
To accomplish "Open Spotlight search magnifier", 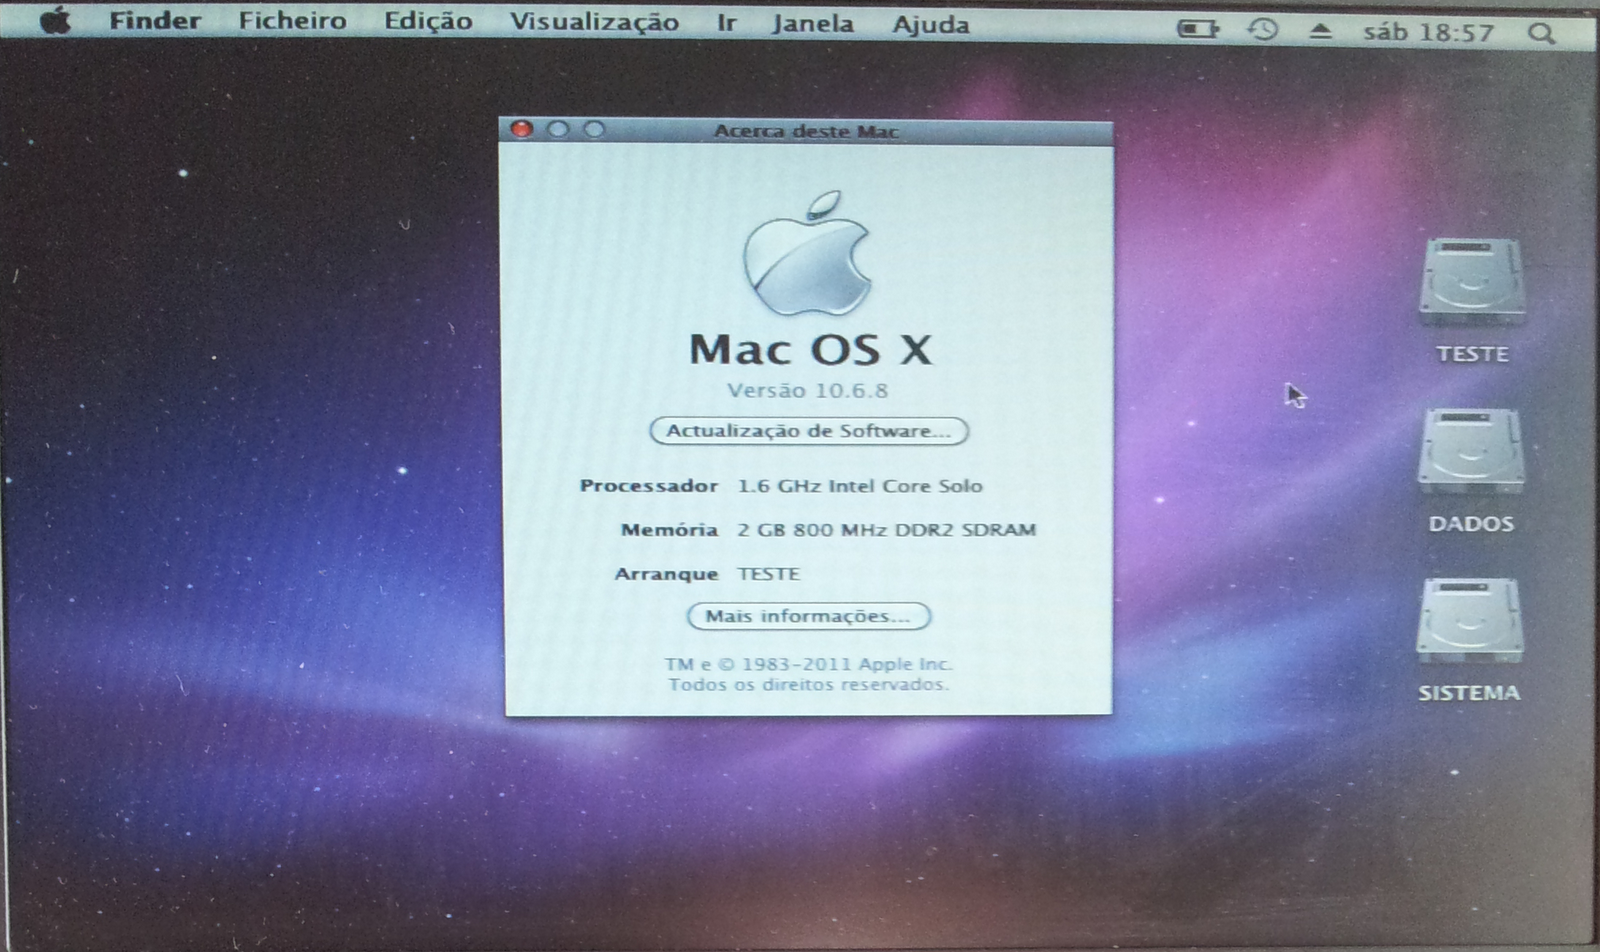I will point(1542,34).
